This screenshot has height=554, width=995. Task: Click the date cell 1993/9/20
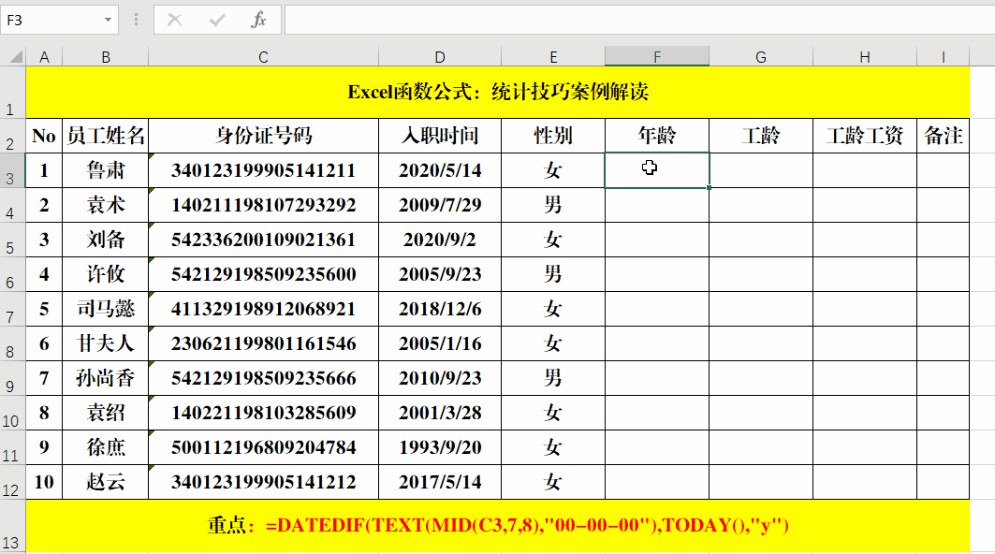point(440,447)
